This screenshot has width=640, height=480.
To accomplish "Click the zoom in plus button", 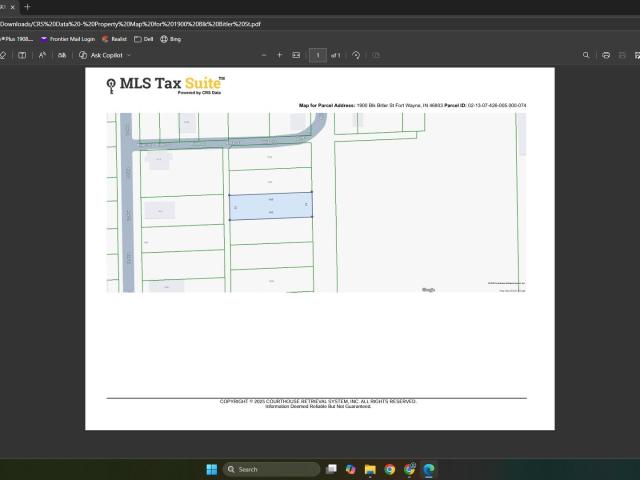I will pos(279,55).
